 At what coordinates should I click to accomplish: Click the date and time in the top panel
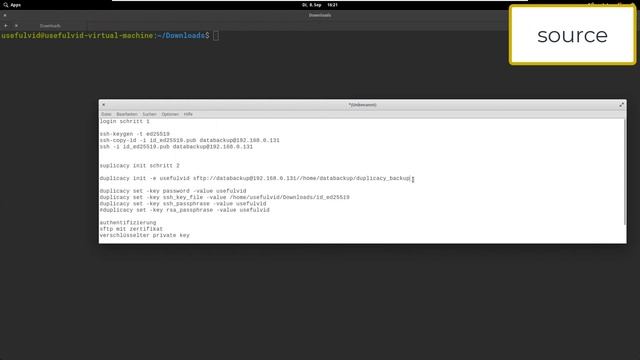(x=320, y=5)
